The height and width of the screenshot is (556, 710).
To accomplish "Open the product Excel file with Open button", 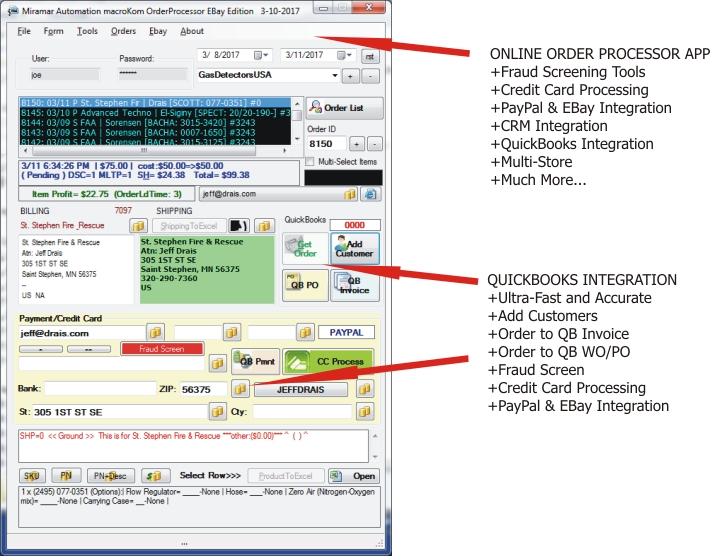I will 354,476.
